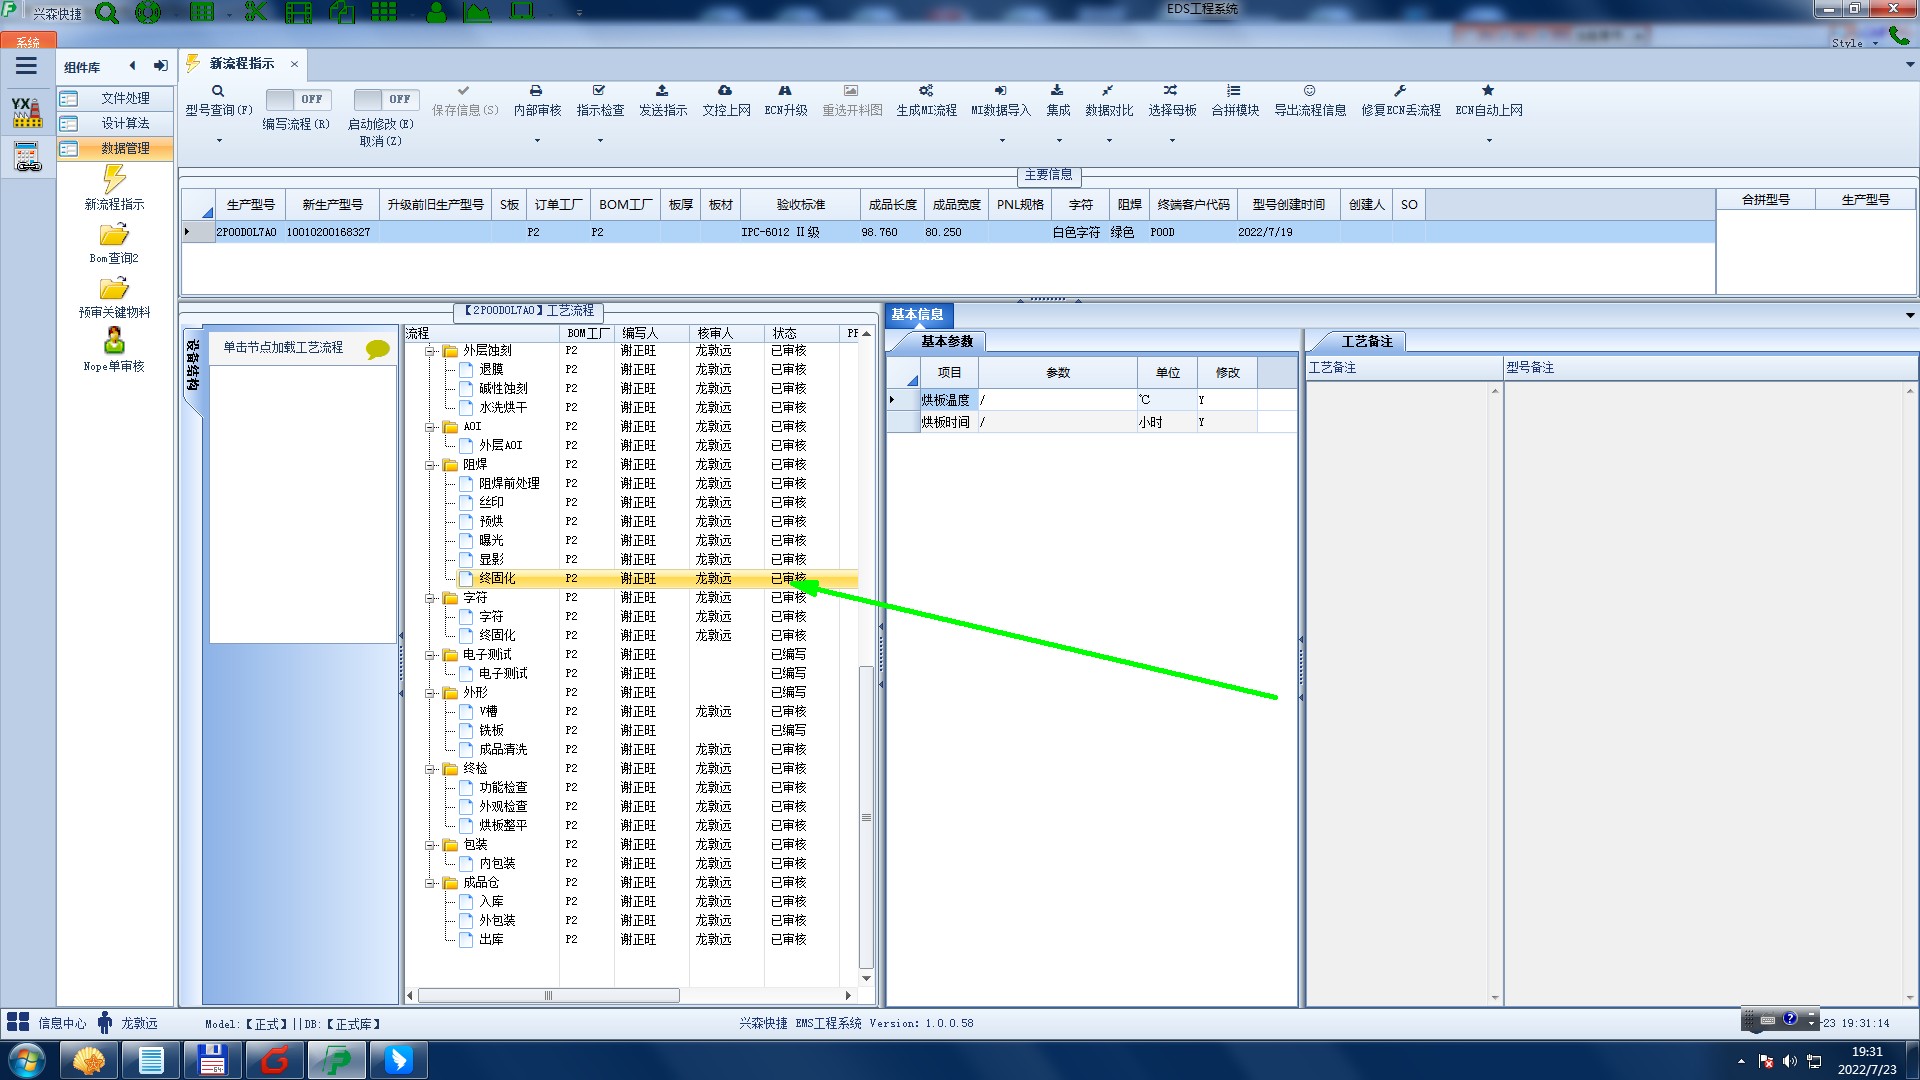This screenshot has width=1920, height=1080.
Task: Click 导出流程信息 smiley toolbar button
Action: tap(1310, 100)
